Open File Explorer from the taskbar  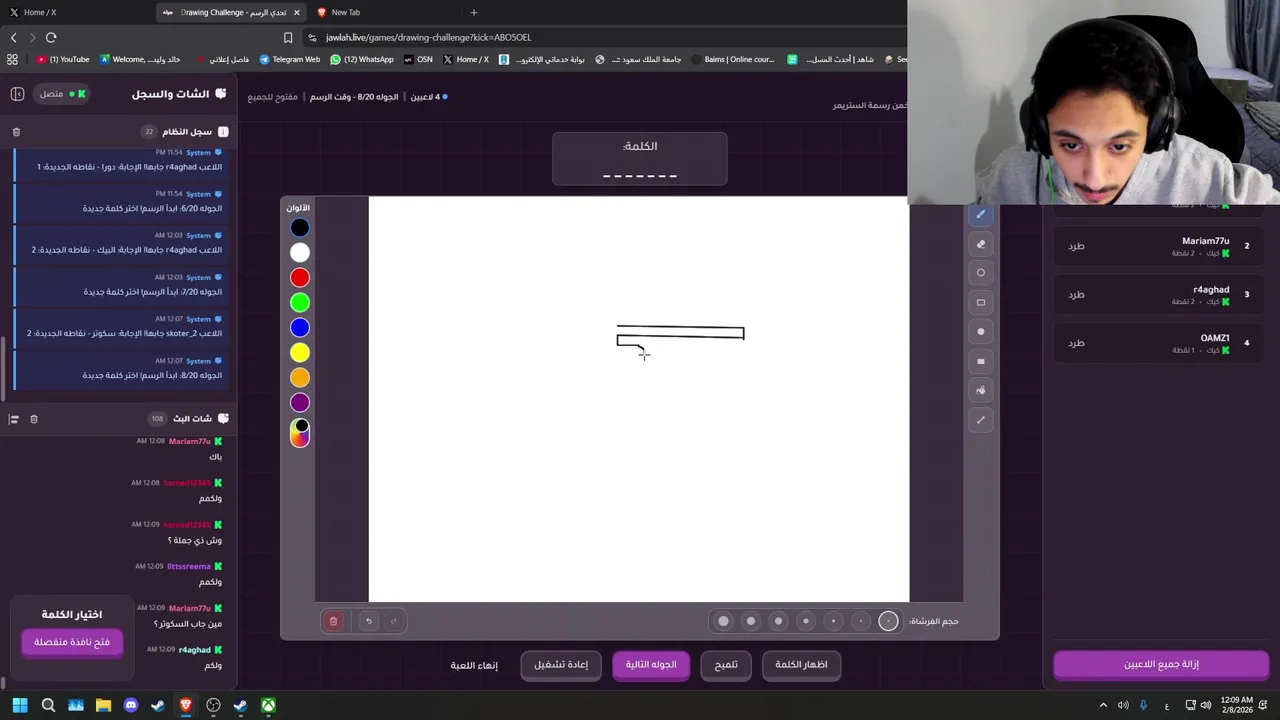click(x=103, y=705)
